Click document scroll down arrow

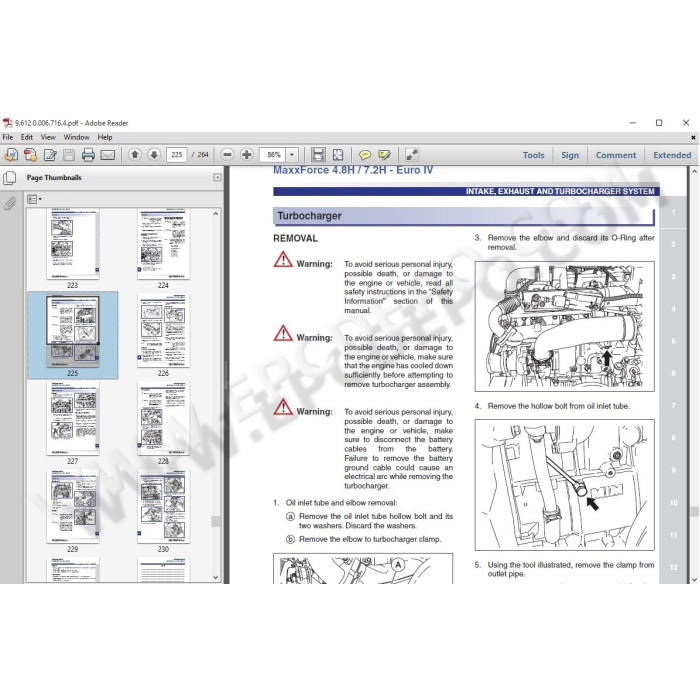click(694, 579)
